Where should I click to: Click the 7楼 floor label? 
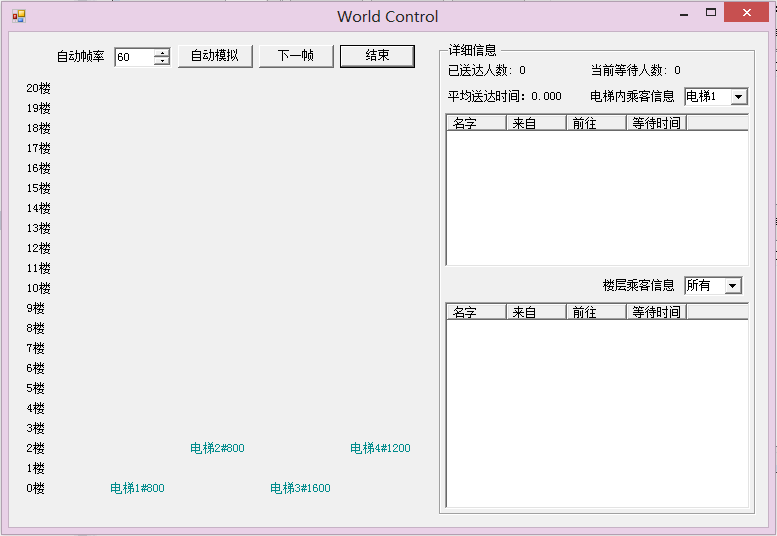(x=36, y=348)
